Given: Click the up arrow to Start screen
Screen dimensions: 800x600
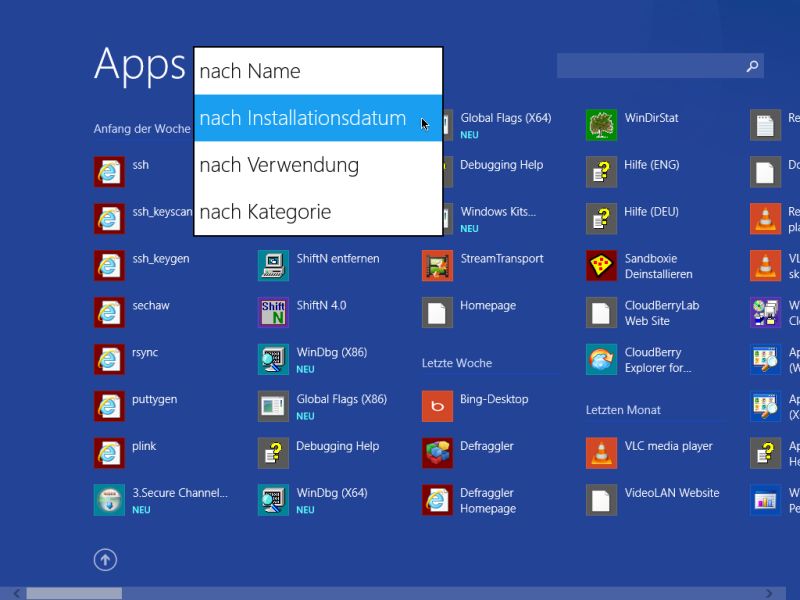Looking at the screenshot, I should pos(105,560).
